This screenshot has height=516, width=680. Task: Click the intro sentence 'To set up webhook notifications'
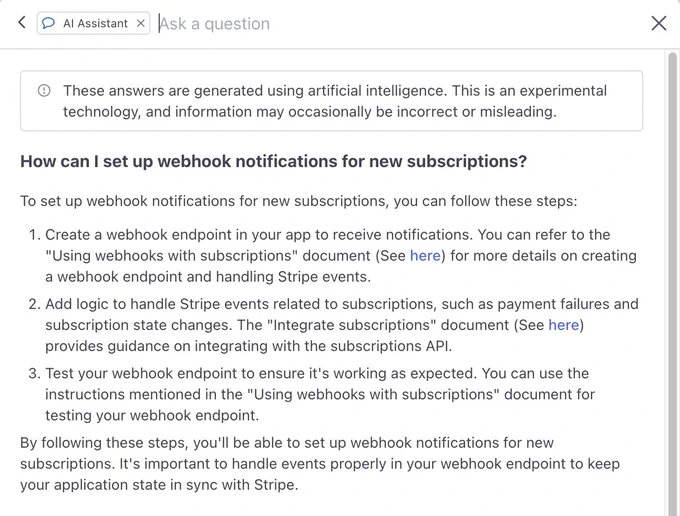(299, 202)
